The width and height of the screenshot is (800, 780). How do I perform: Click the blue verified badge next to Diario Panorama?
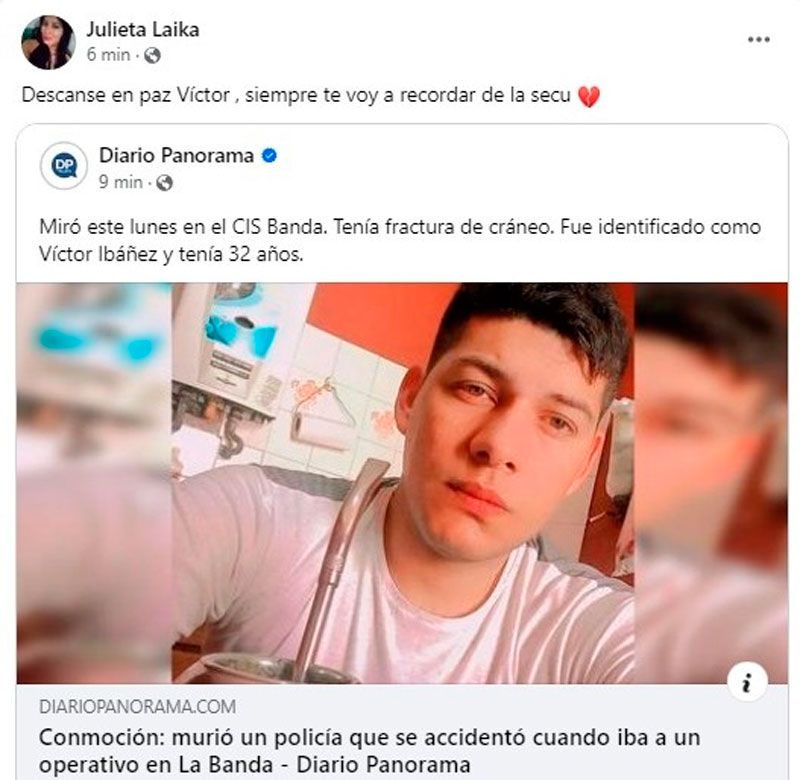(269, 156)
